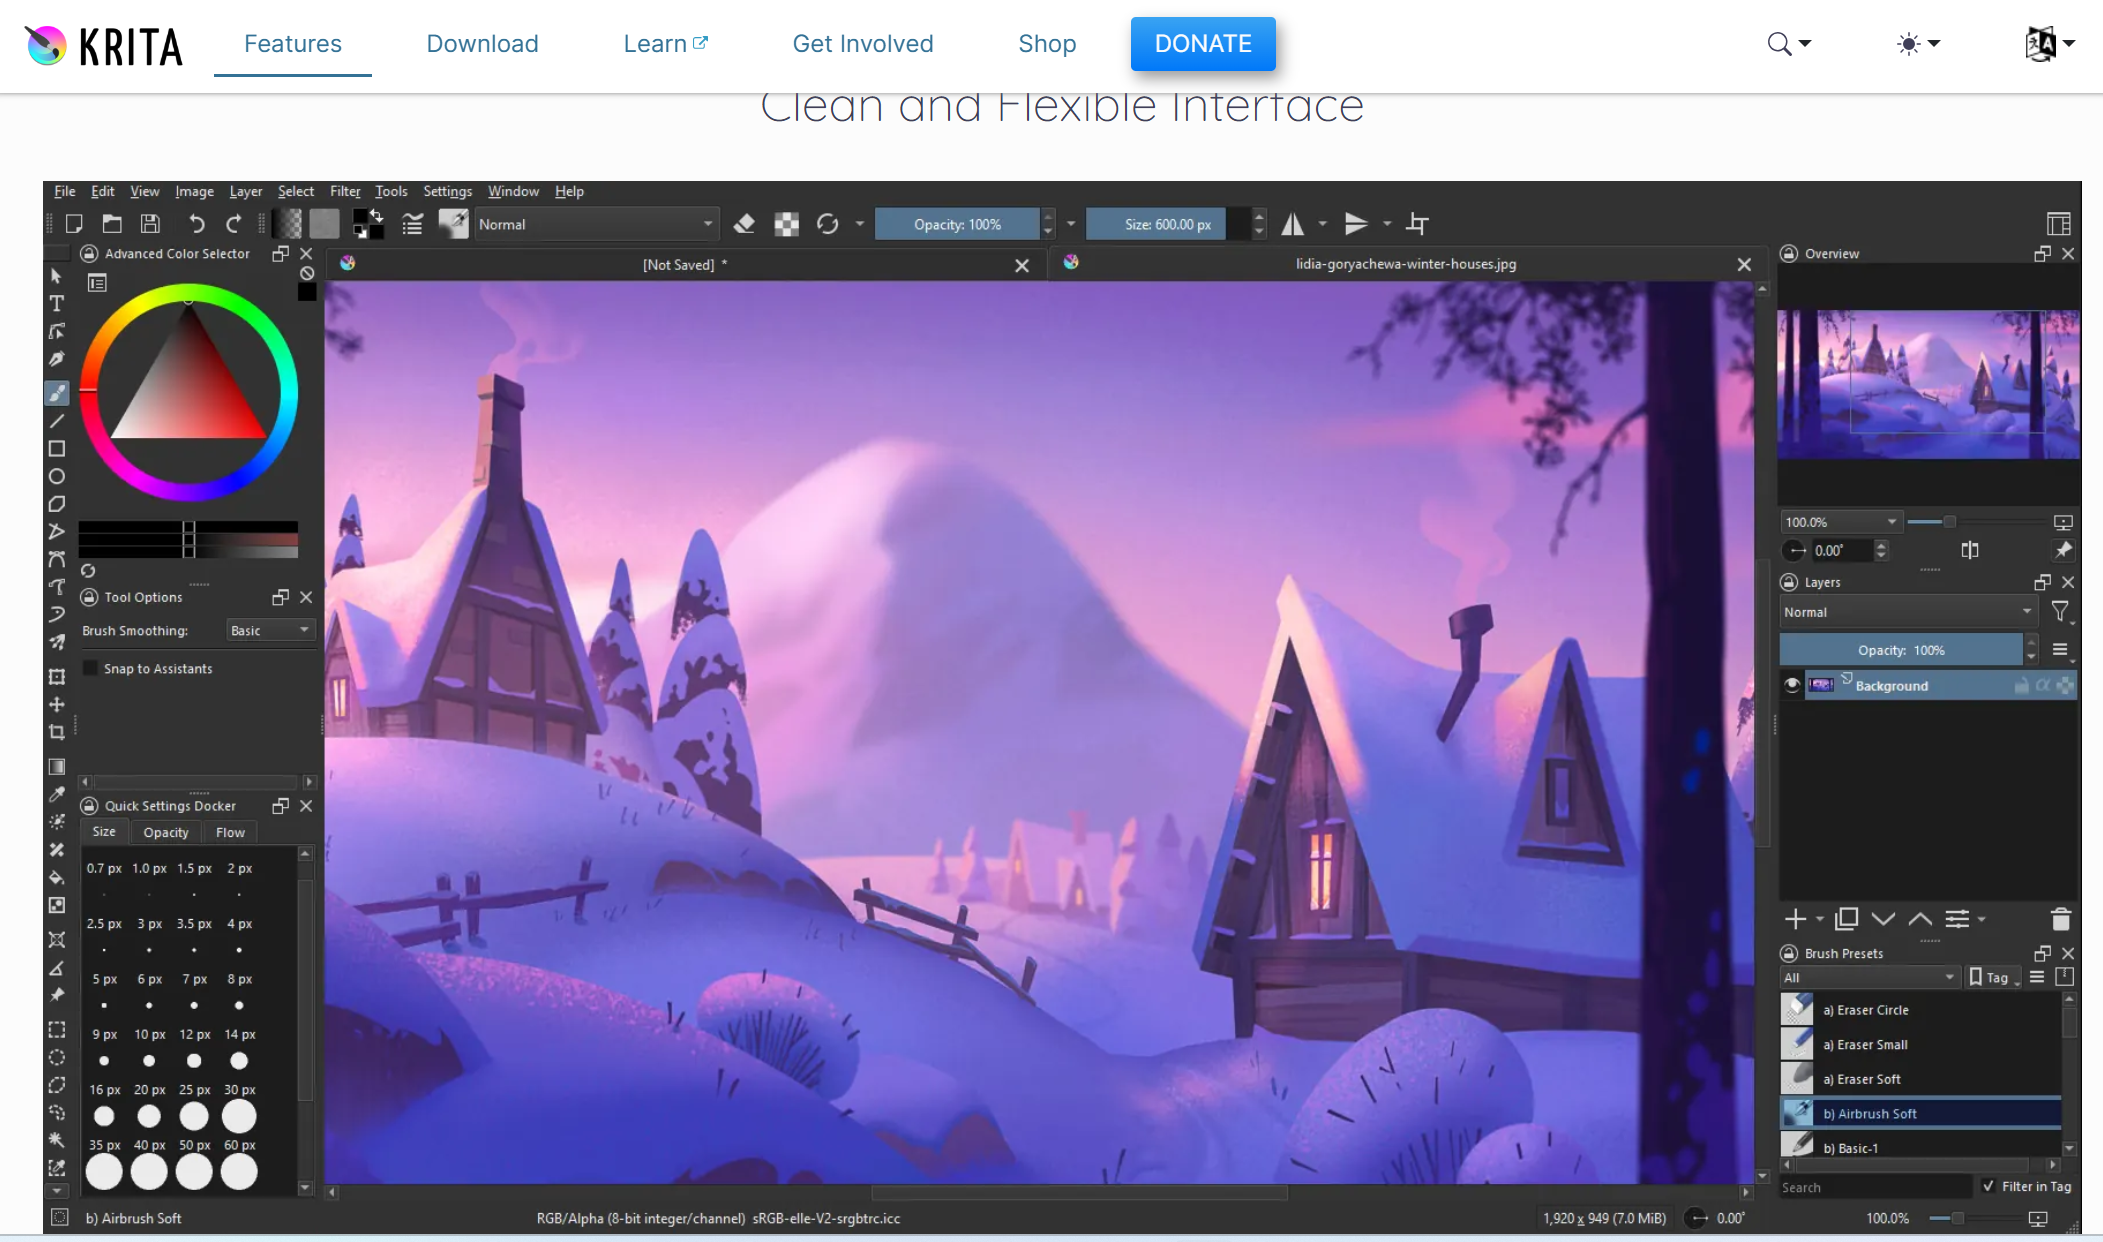The width and height of the screenshot is (2103, 1242).
Task: Open the Learn external link
Action: coord(665,44)
